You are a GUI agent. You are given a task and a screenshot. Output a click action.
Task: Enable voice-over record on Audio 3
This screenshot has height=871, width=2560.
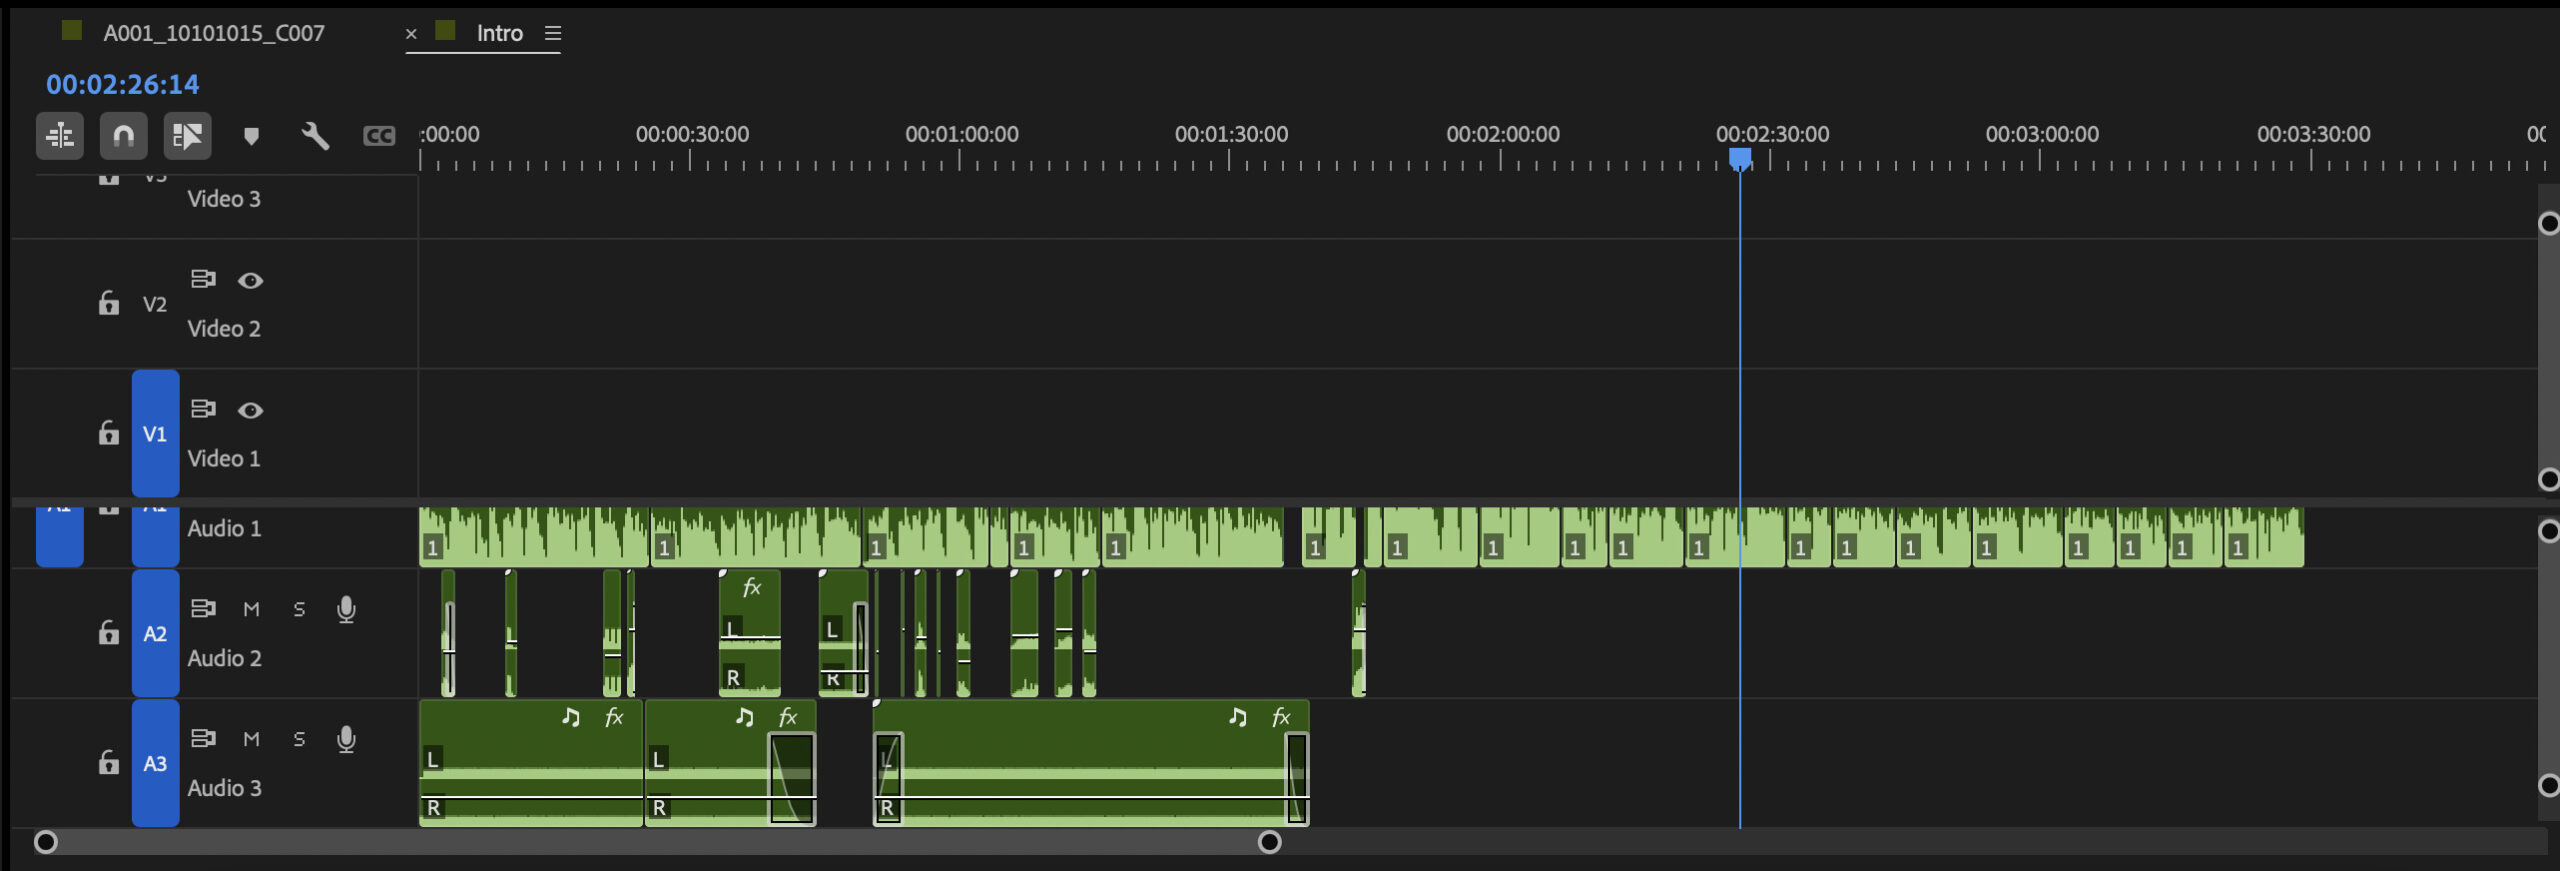click(346, 739)
